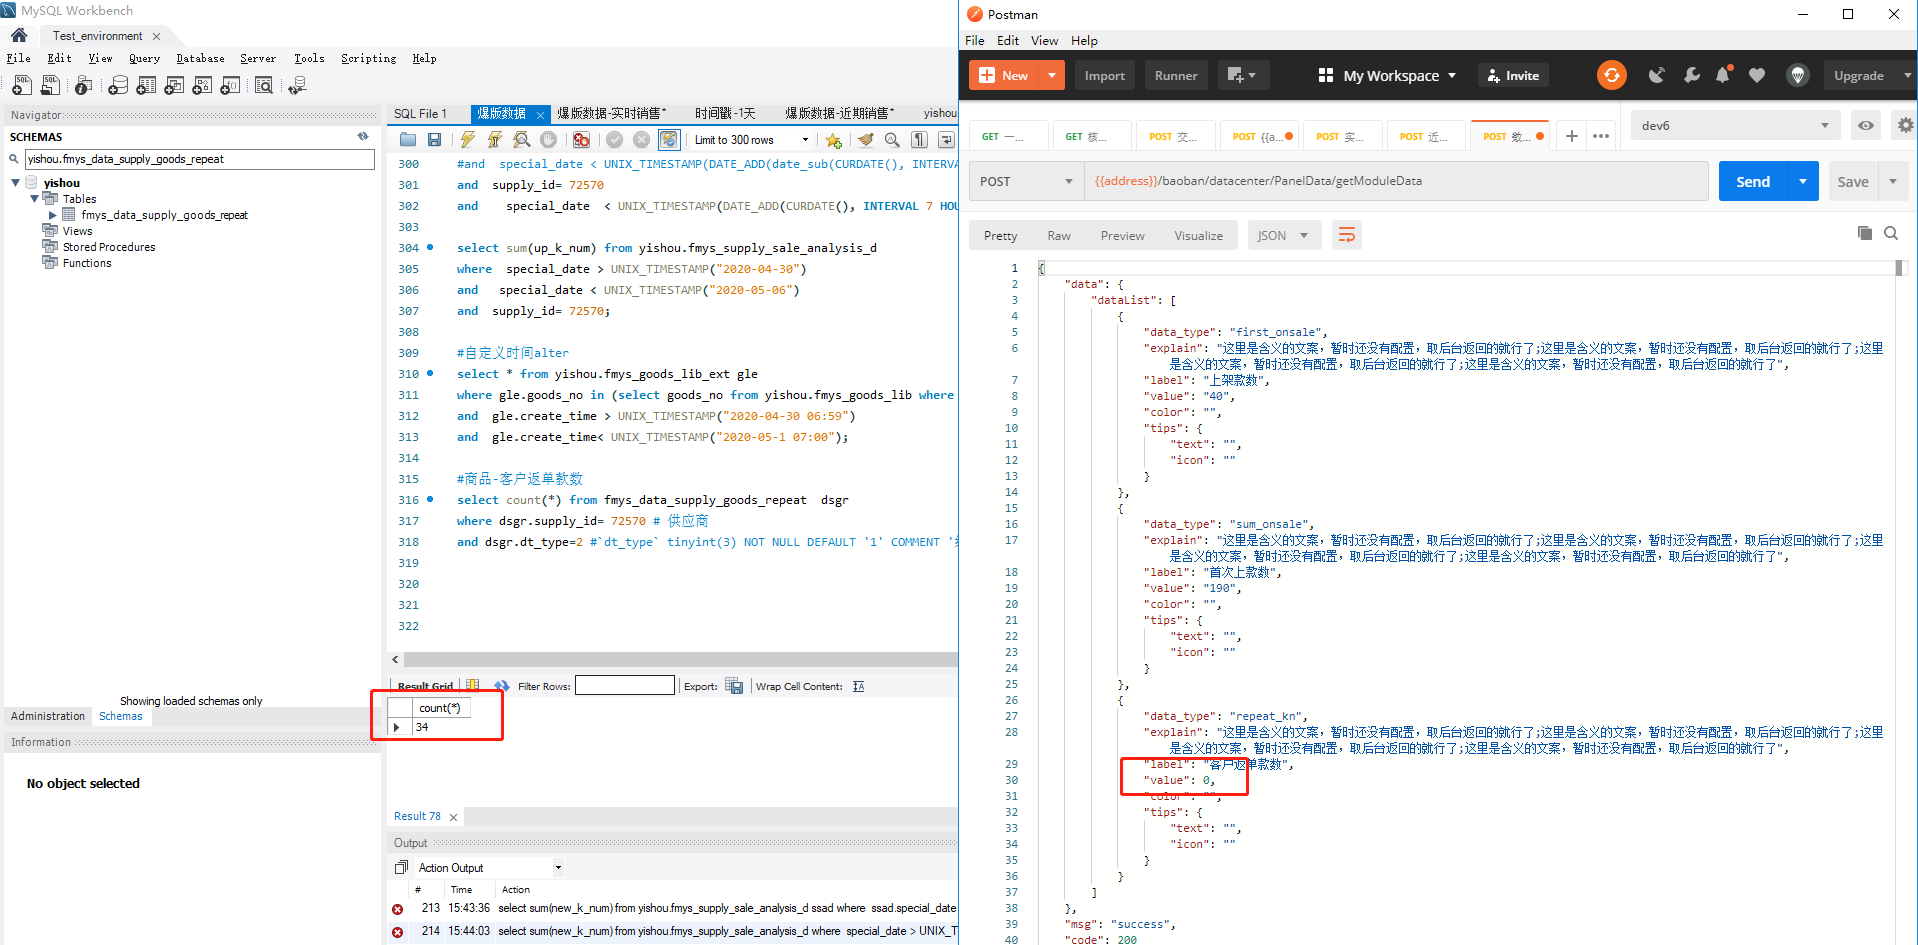Click the explain plan magnifier-lightning icon

click(x=521, y=140)
